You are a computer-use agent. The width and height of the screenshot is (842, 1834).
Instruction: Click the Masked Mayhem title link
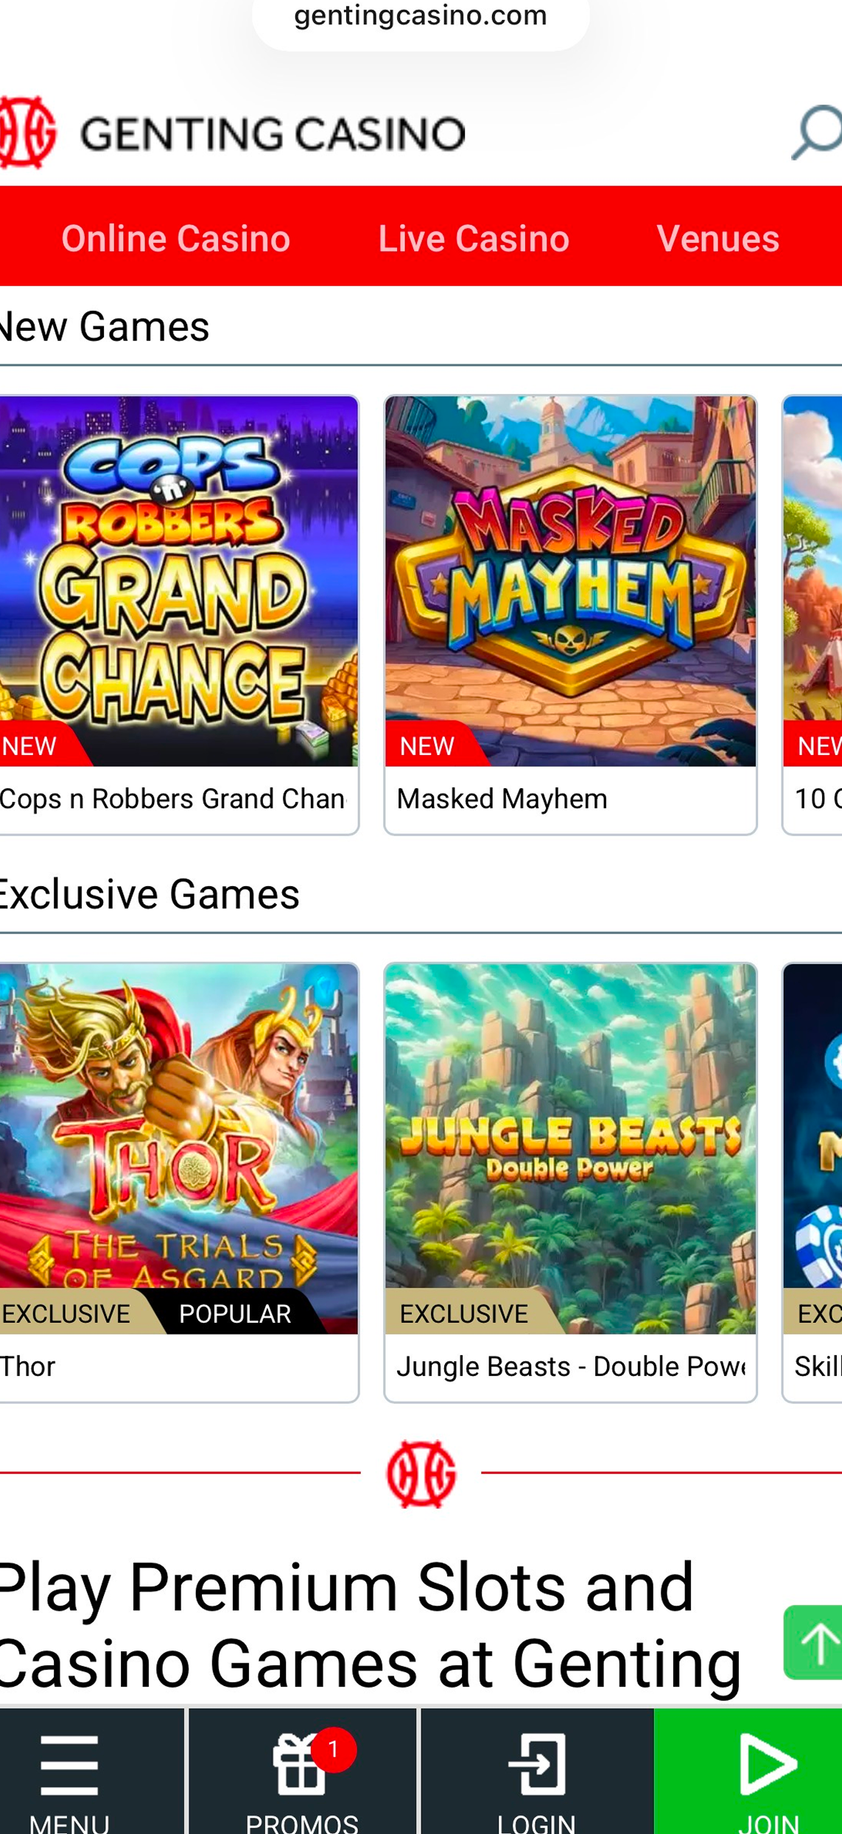pyautogui.click(x=502, y=799)
